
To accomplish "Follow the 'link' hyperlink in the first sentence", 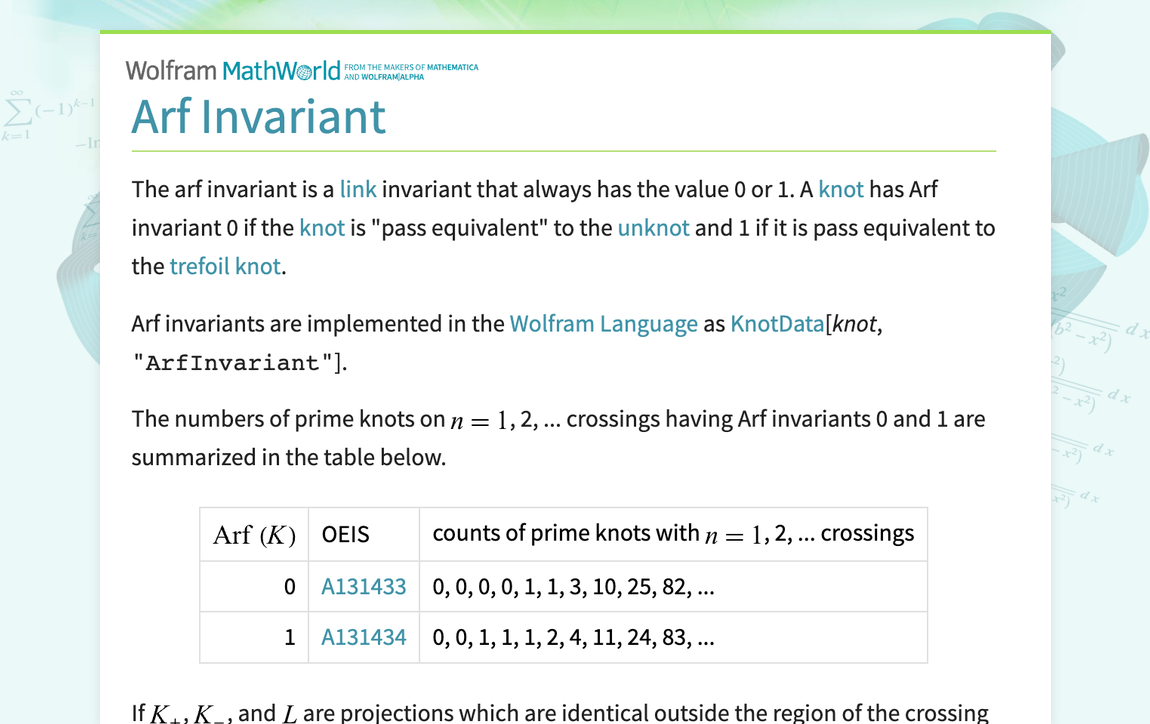I will point(358,189).
